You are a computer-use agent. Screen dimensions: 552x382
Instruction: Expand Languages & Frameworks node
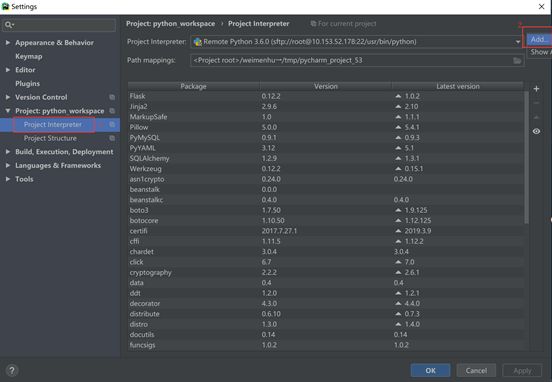click(x=8, y=165)
